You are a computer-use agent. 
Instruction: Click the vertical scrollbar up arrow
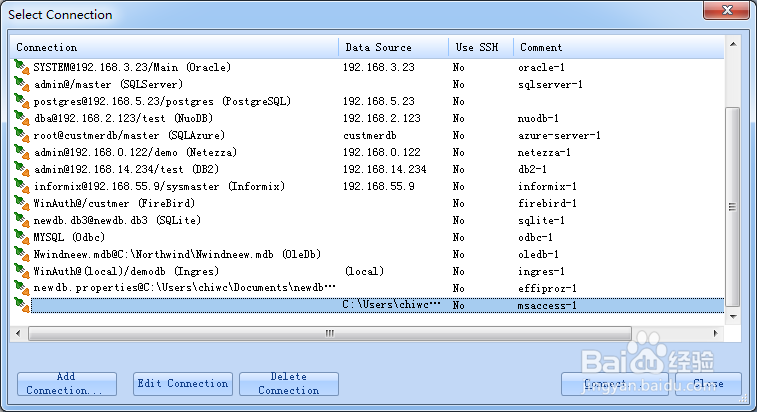tap(733, 44)
